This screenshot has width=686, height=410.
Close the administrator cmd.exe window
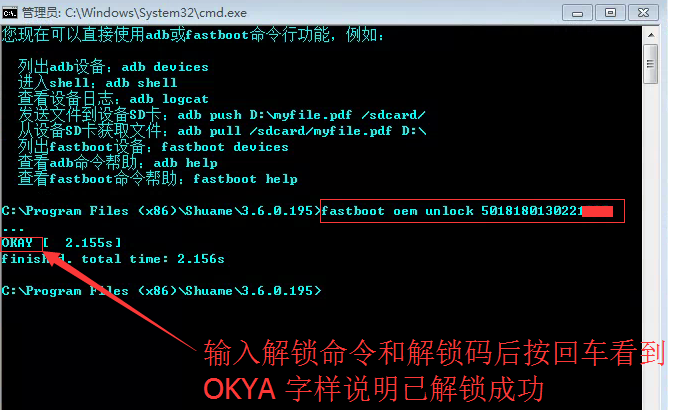[x=643, y=13]
